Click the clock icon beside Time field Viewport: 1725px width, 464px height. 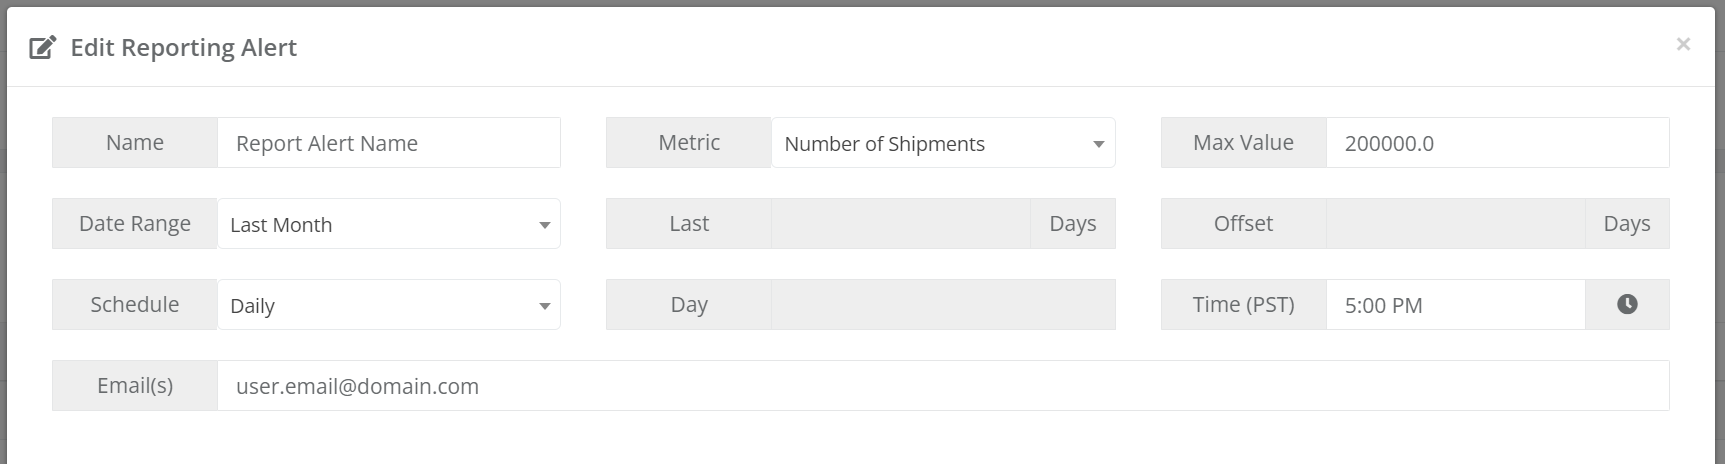(1627, 304)
